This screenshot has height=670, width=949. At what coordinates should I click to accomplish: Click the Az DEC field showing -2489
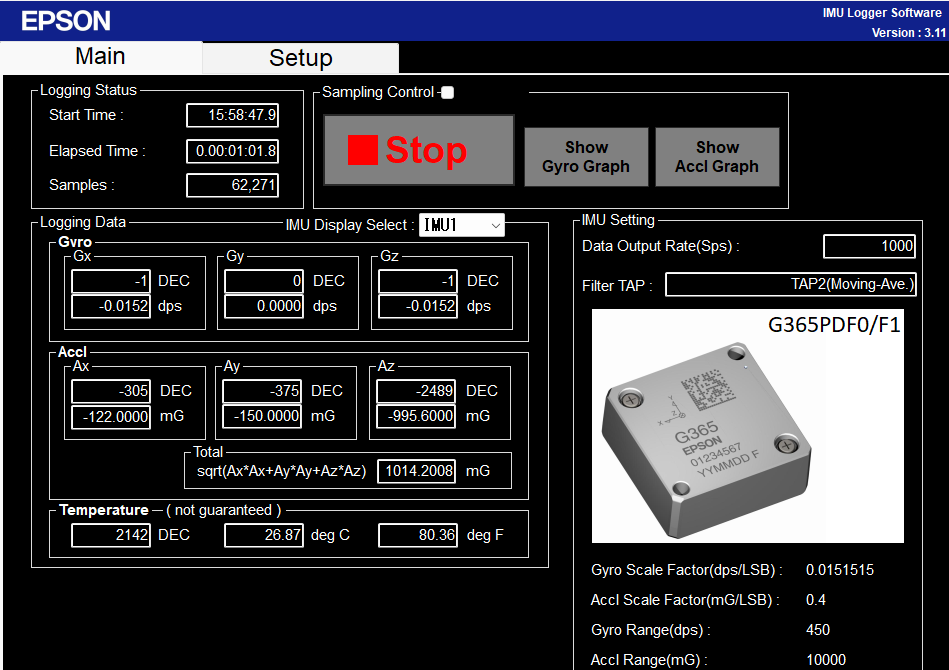tap(416, 391)
